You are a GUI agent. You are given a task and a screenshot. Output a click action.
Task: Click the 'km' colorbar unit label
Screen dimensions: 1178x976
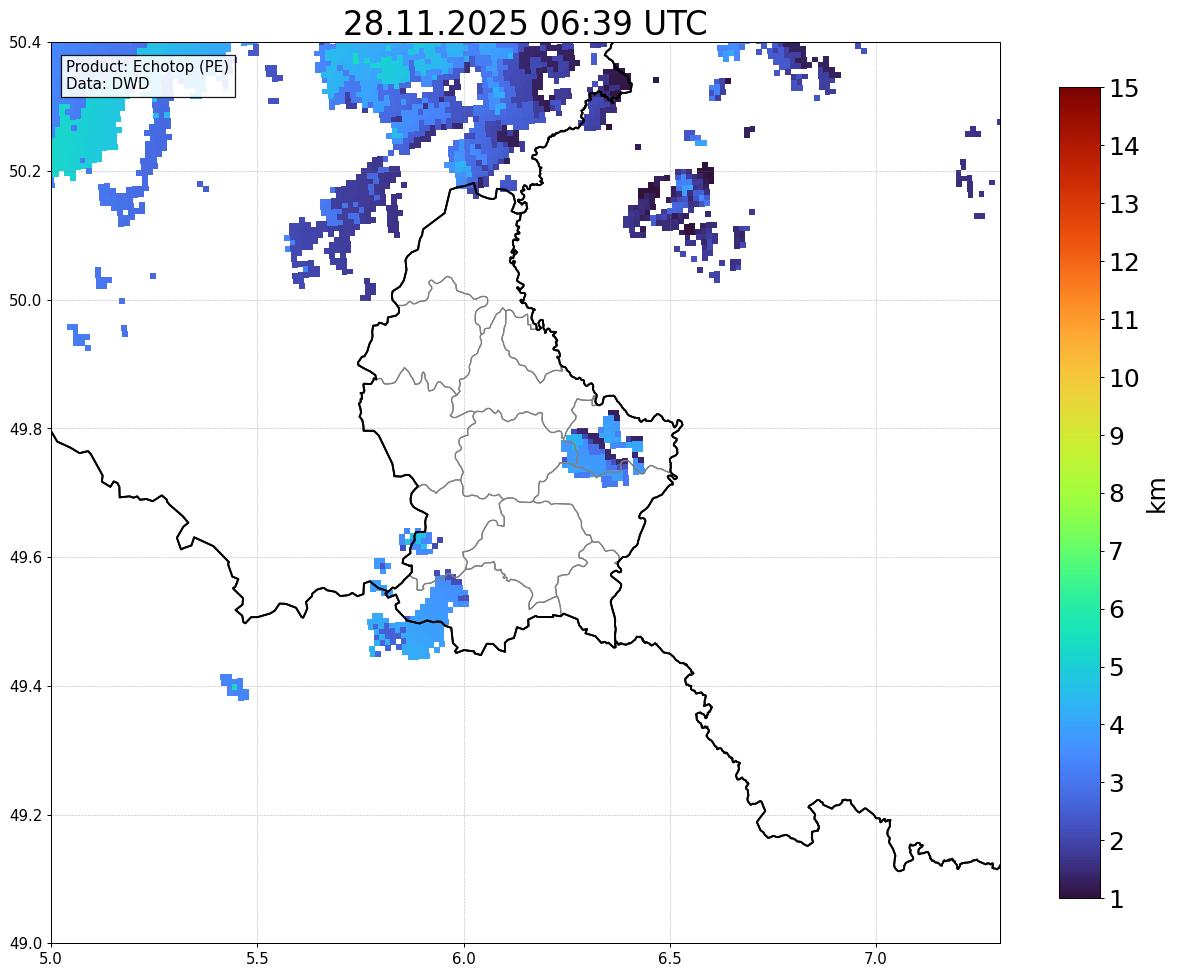coord(1158,496)
